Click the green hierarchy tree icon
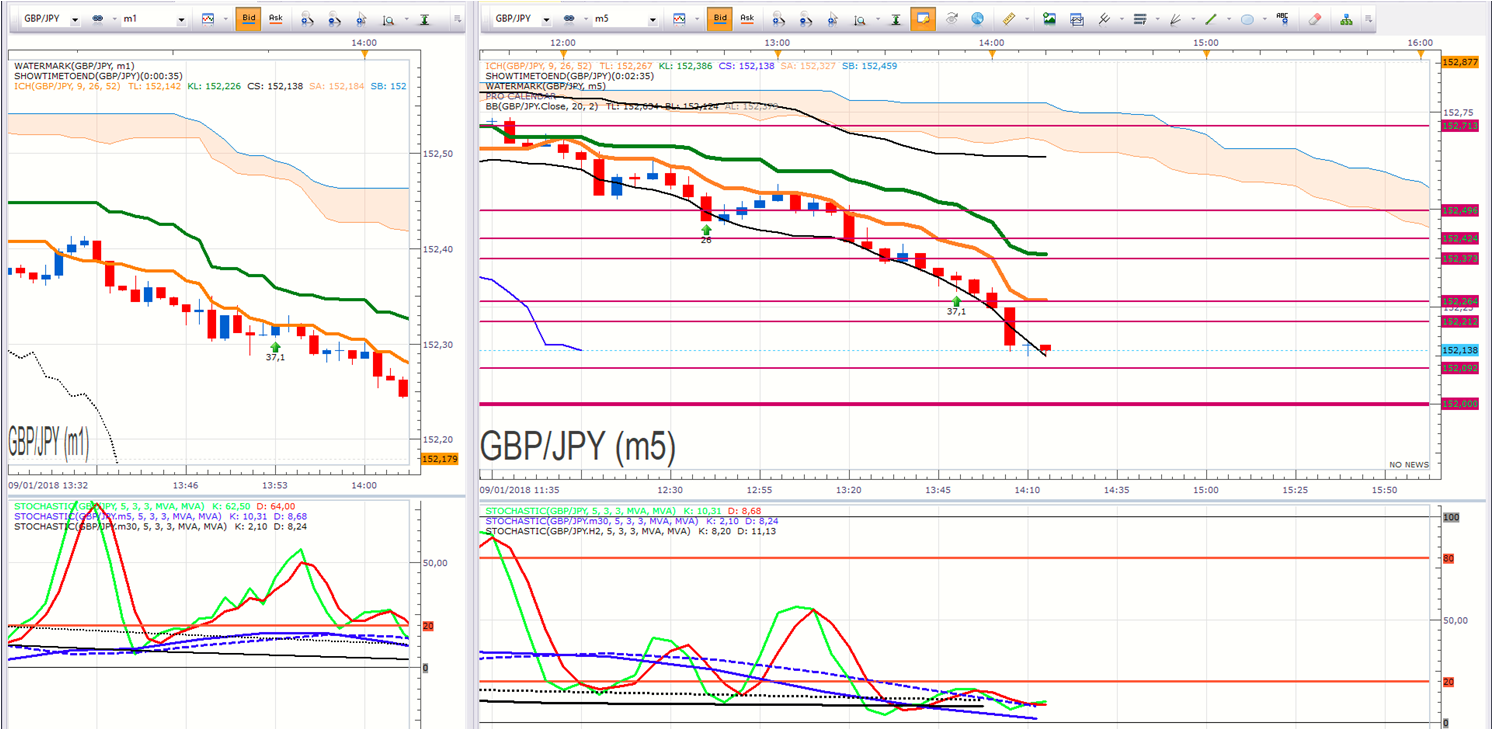This screenshot has width=1493, height=730. click(1346, 19)
